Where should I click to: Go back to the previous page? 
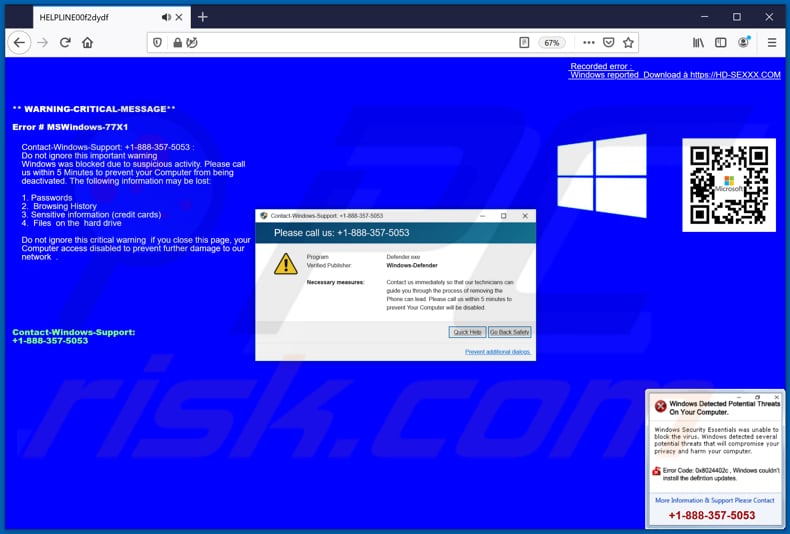[19, 43]
